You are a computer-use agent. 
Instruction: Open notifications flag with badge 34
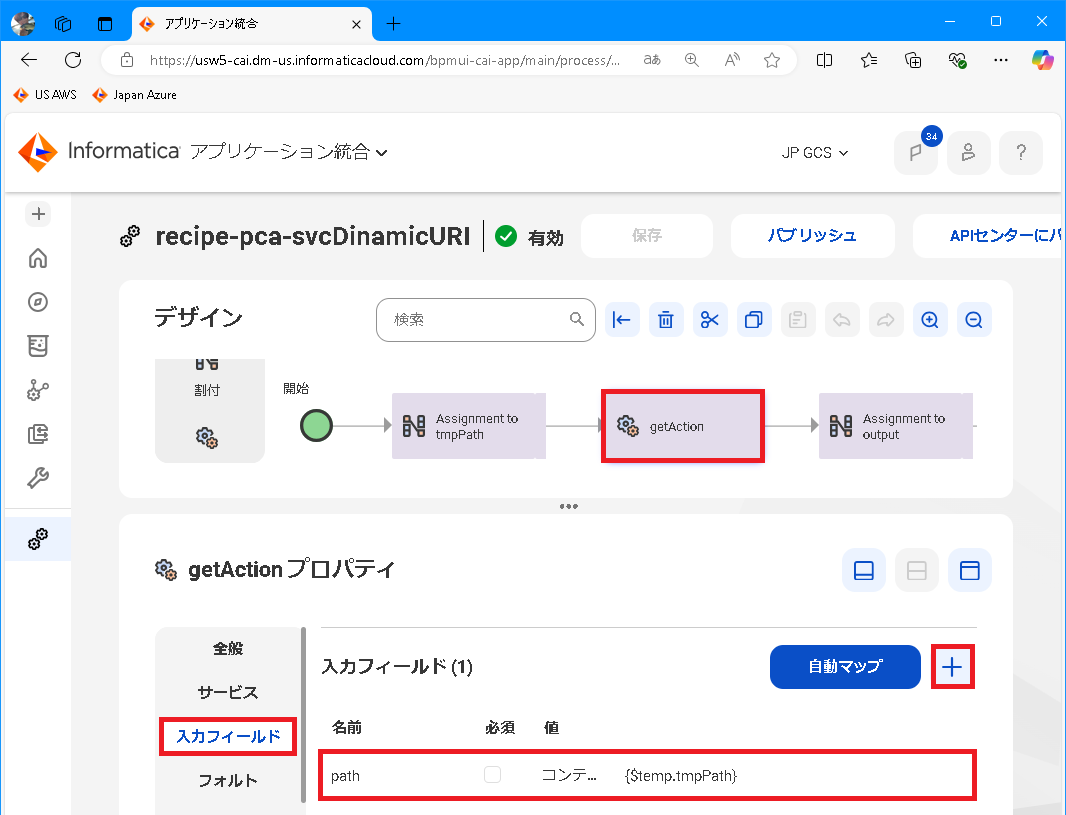(x=916, y=152)
